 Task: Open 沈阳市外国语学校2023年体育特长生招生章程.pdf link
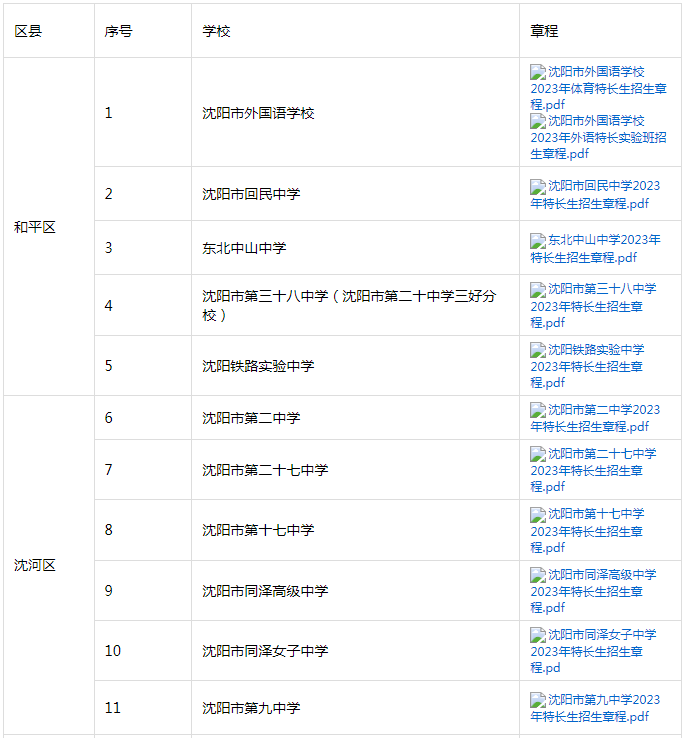click(x=598, y=88)
